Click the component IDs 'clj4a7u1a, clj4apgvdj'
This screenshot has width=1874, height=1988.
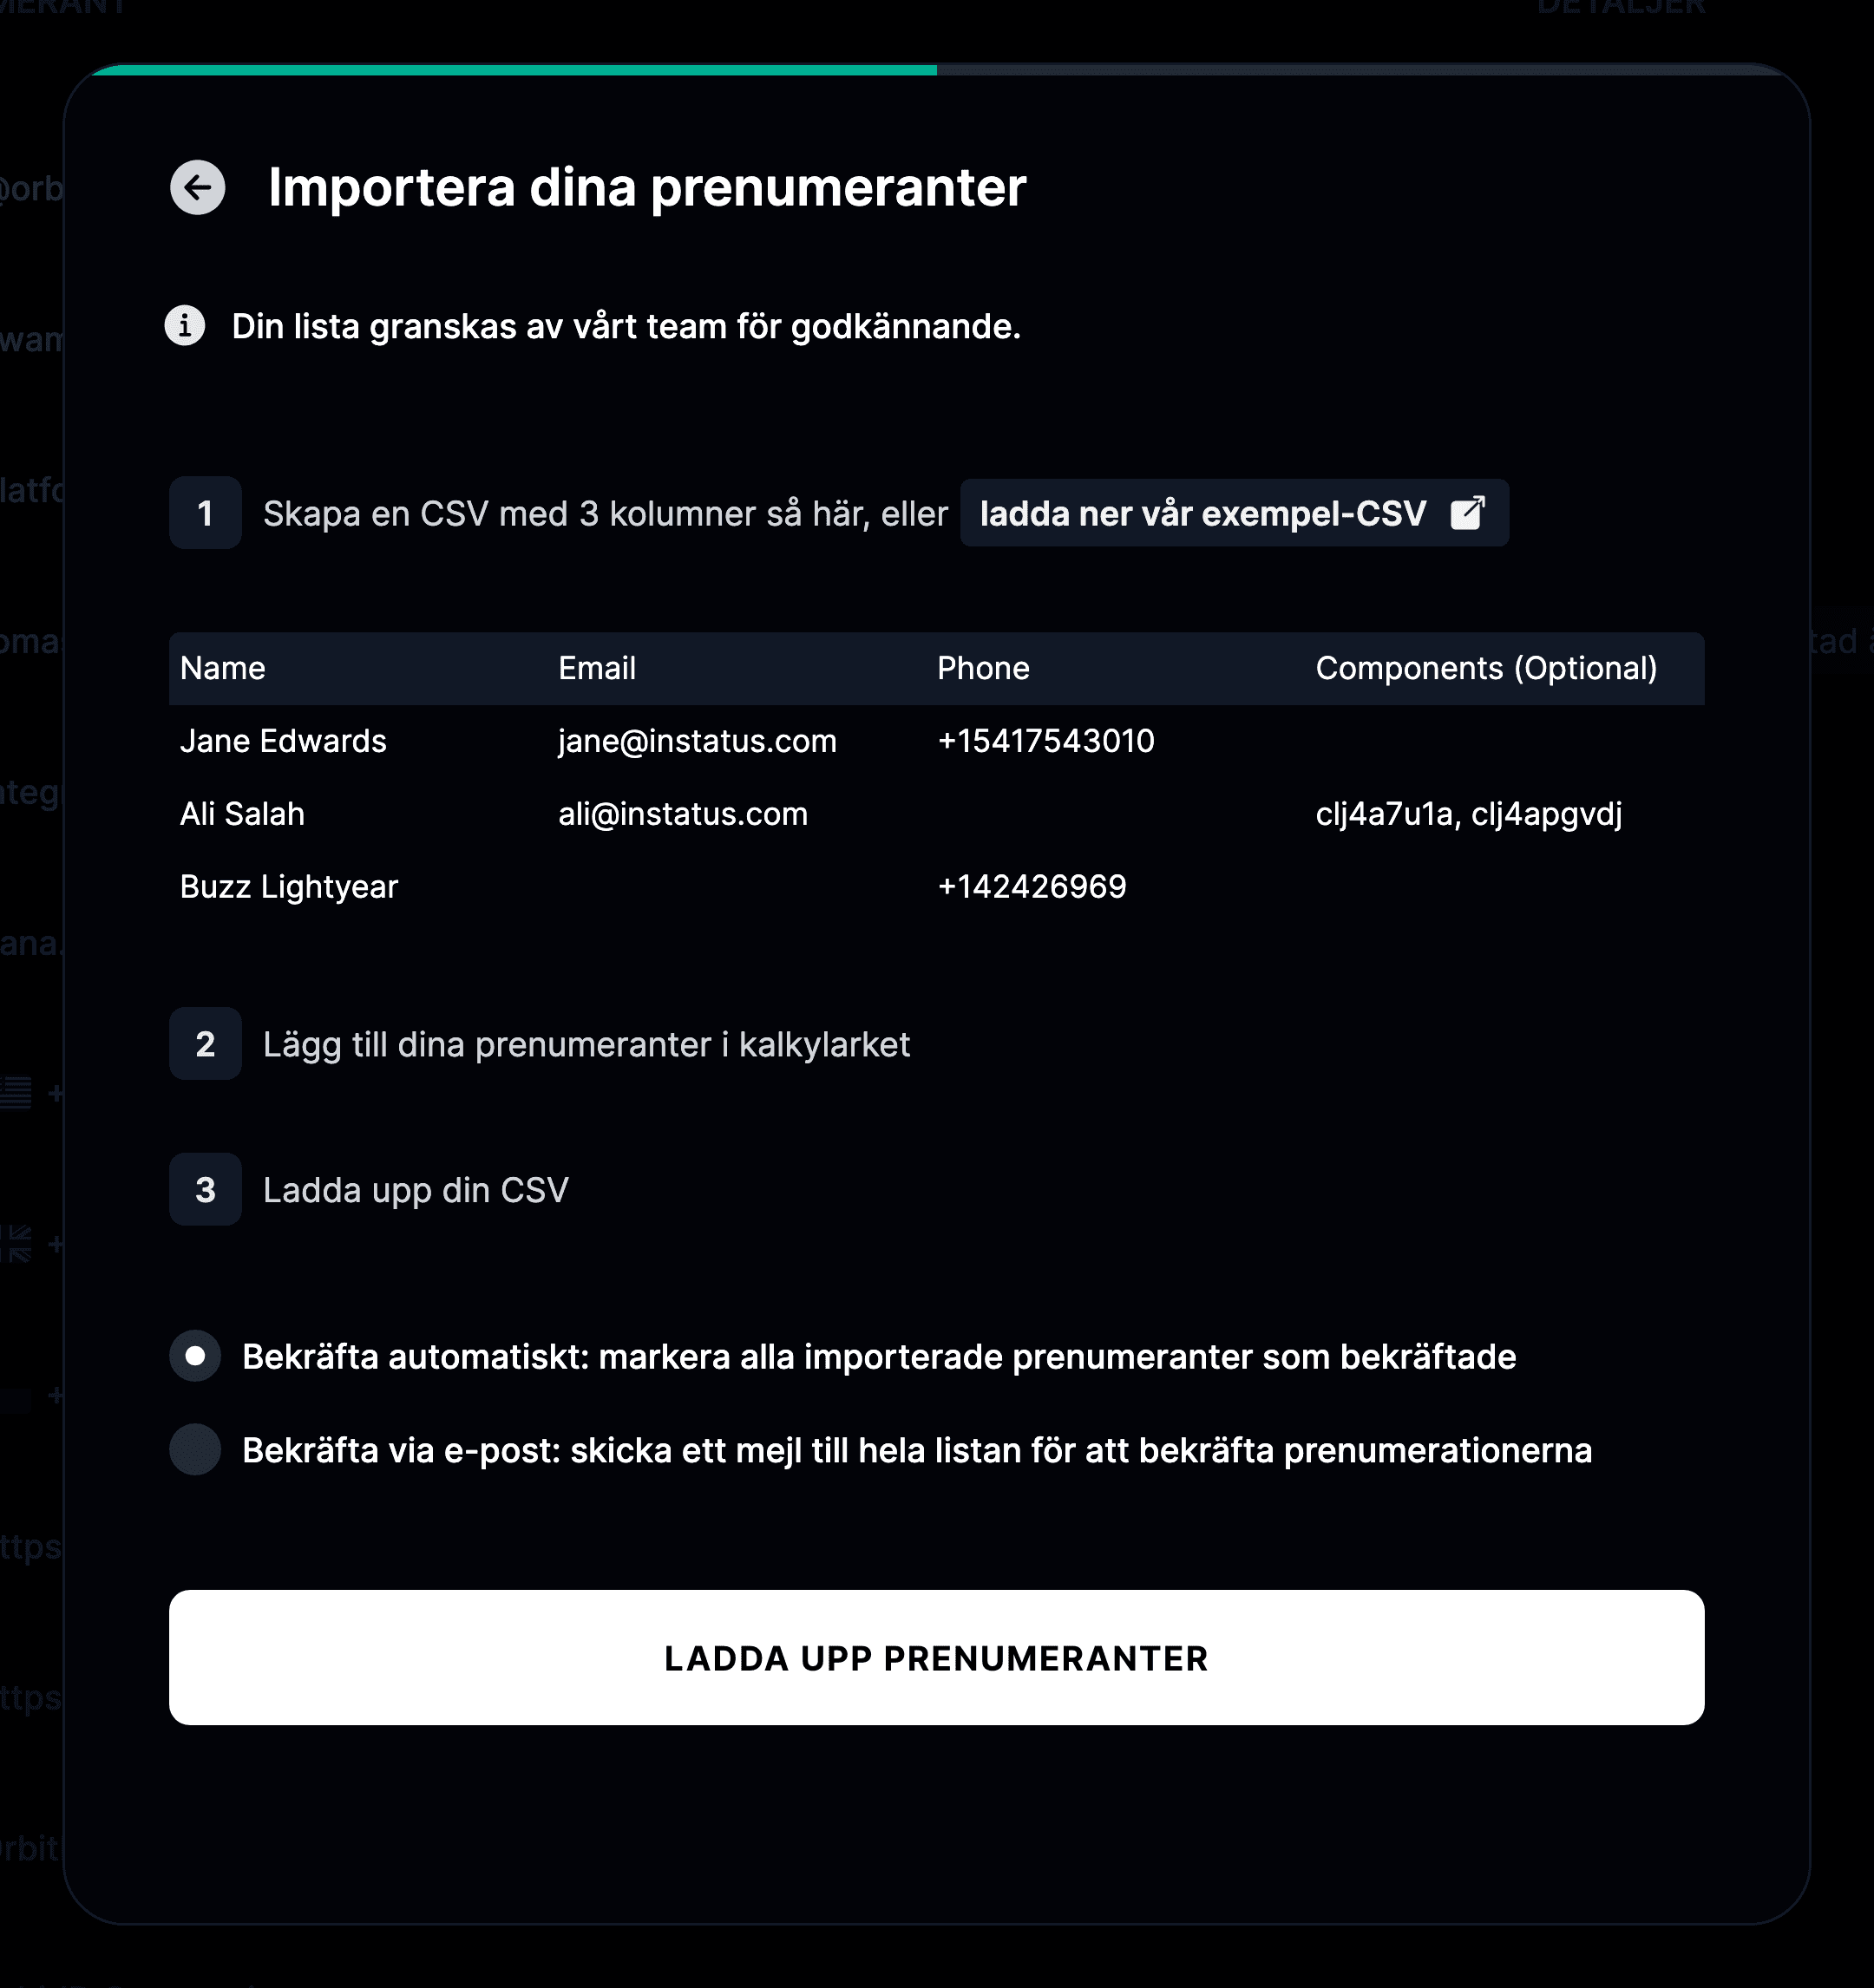[x=1469, y=814]
